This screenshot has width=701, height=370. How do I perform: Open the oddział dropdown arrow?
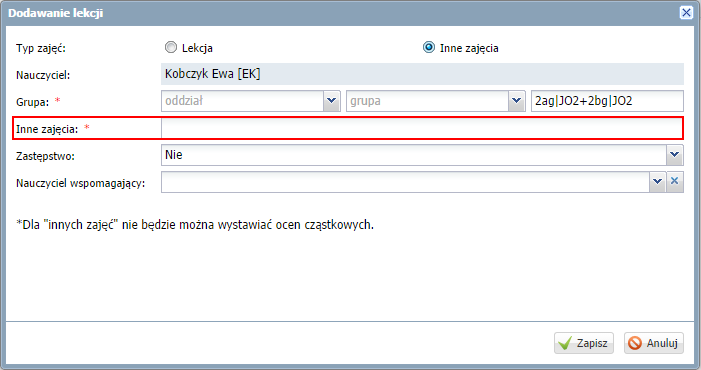coord(332,101)
